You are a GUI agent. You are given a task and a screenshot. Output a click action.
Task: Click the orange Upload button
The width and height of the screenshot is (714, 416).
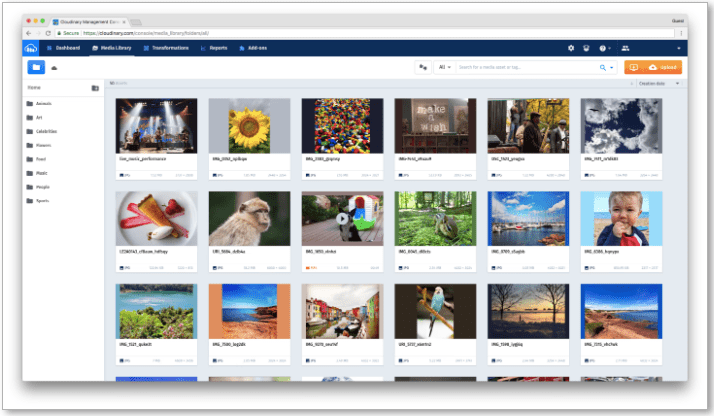pyautogui.click(x=663, y=67)
